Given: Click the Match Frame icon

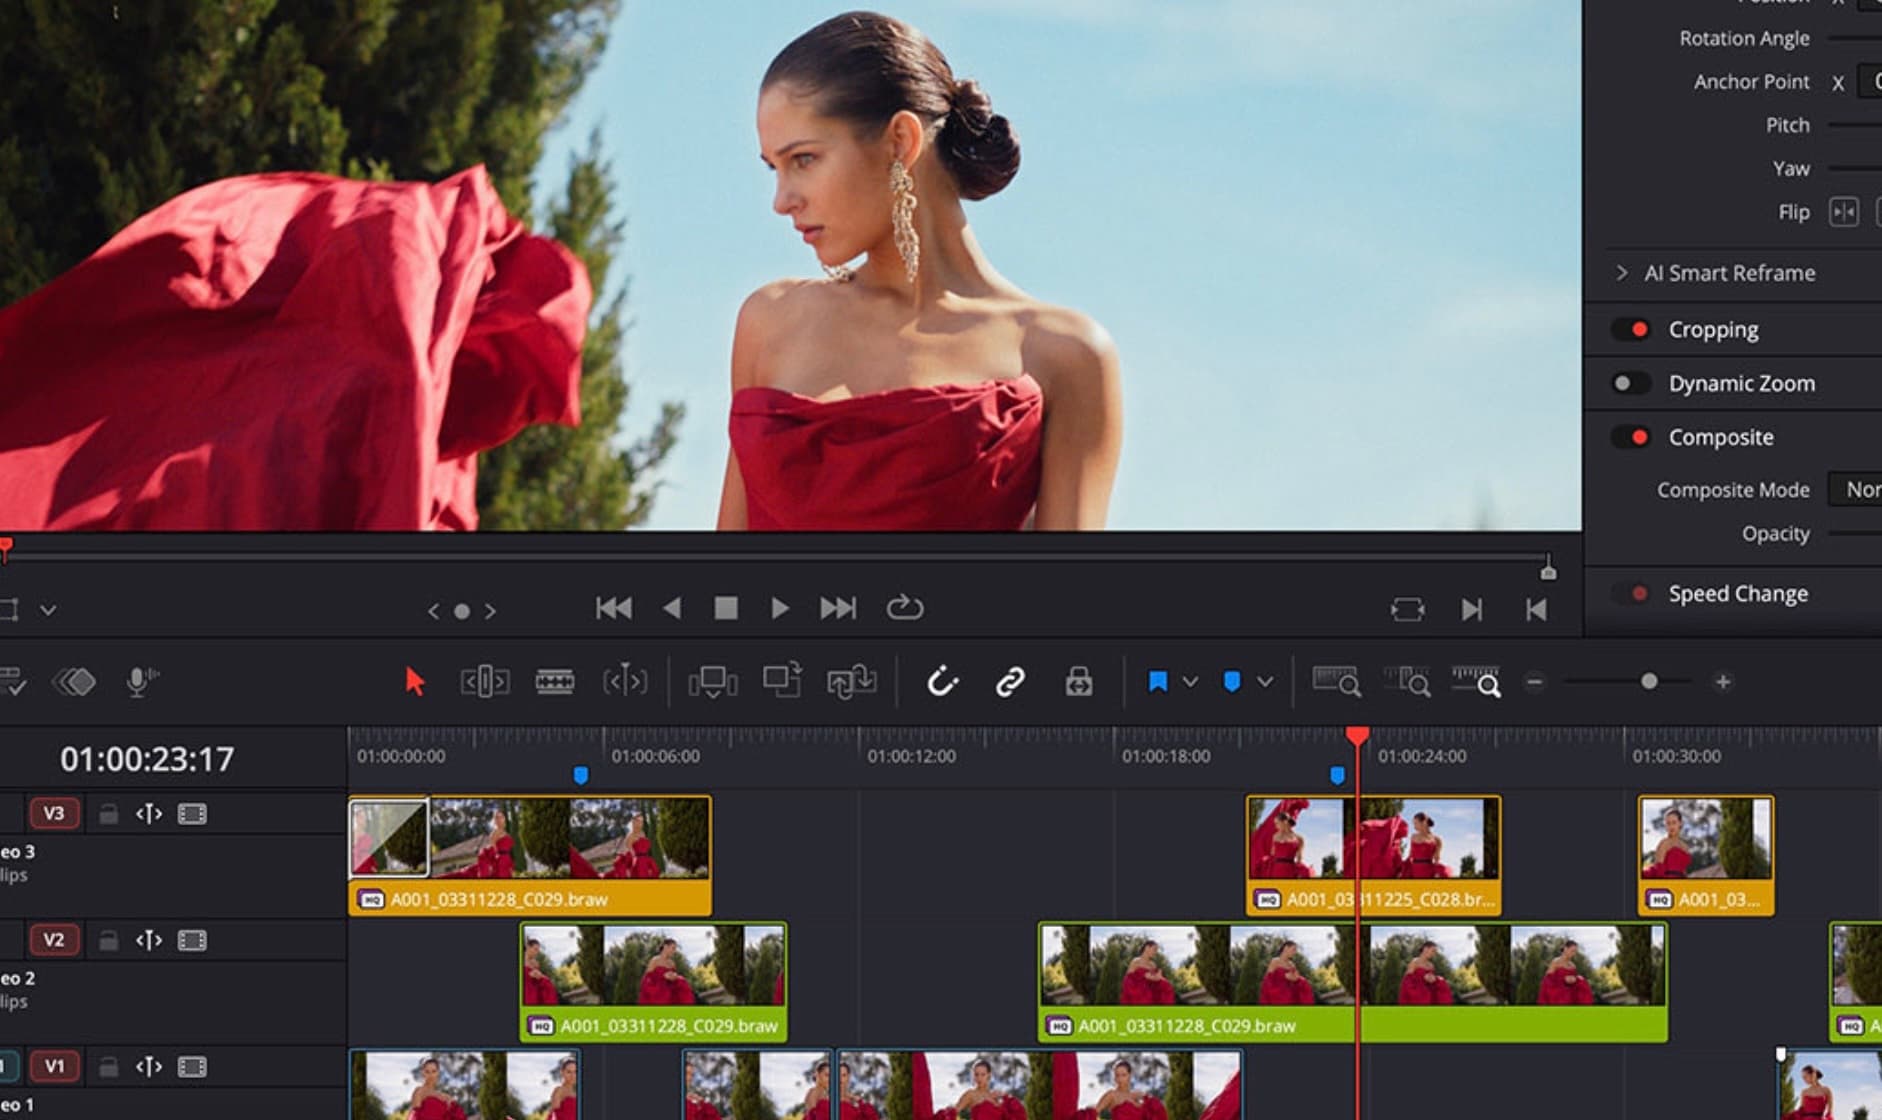Looking at the screenshot, I should tap(1407, 609).
